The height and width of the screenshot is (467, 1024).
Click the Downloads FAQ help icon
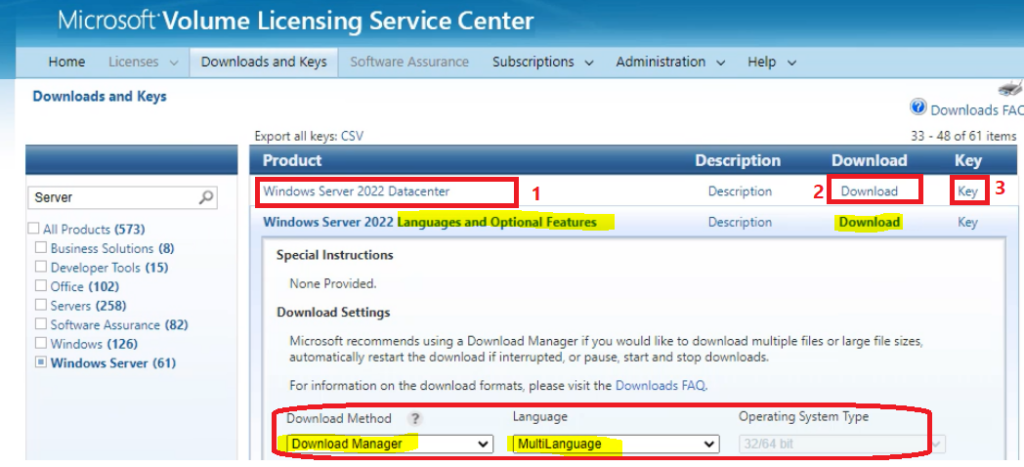pos(919,107)
